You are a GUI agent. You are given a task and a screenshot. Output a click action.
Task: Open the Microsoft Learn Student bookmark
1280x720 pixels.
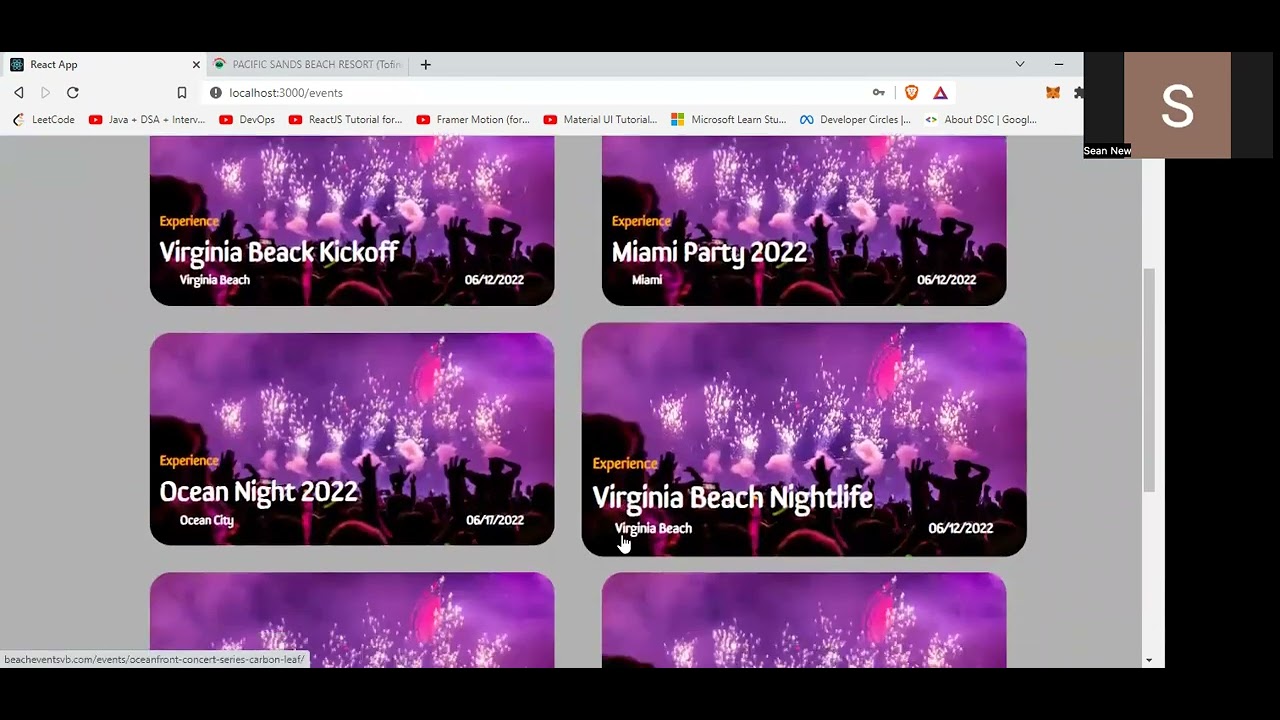tap(728, 119)
